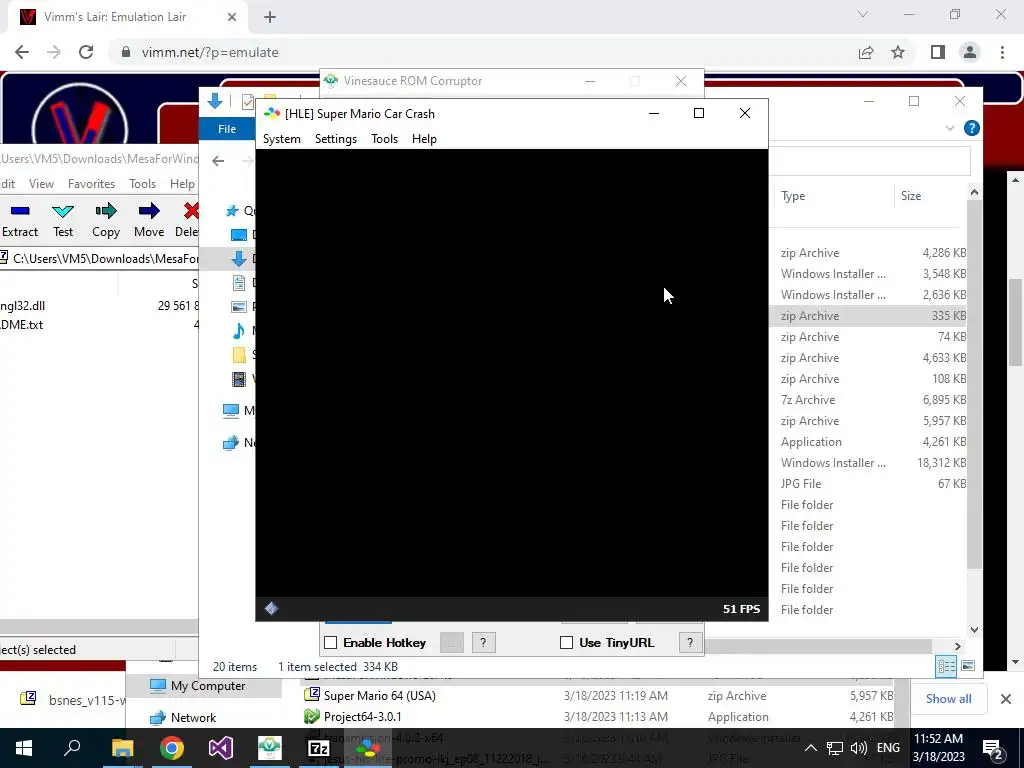Click the Explorer horizontal scrollbar right arrow

tap(957, 646)
